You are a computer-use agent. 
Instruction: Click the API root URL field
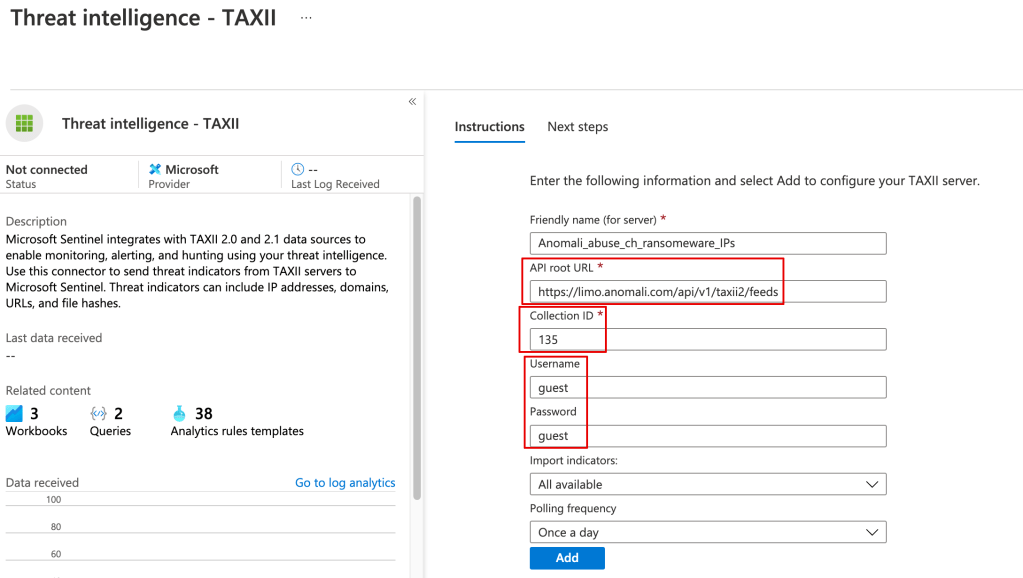click(707, 291)
